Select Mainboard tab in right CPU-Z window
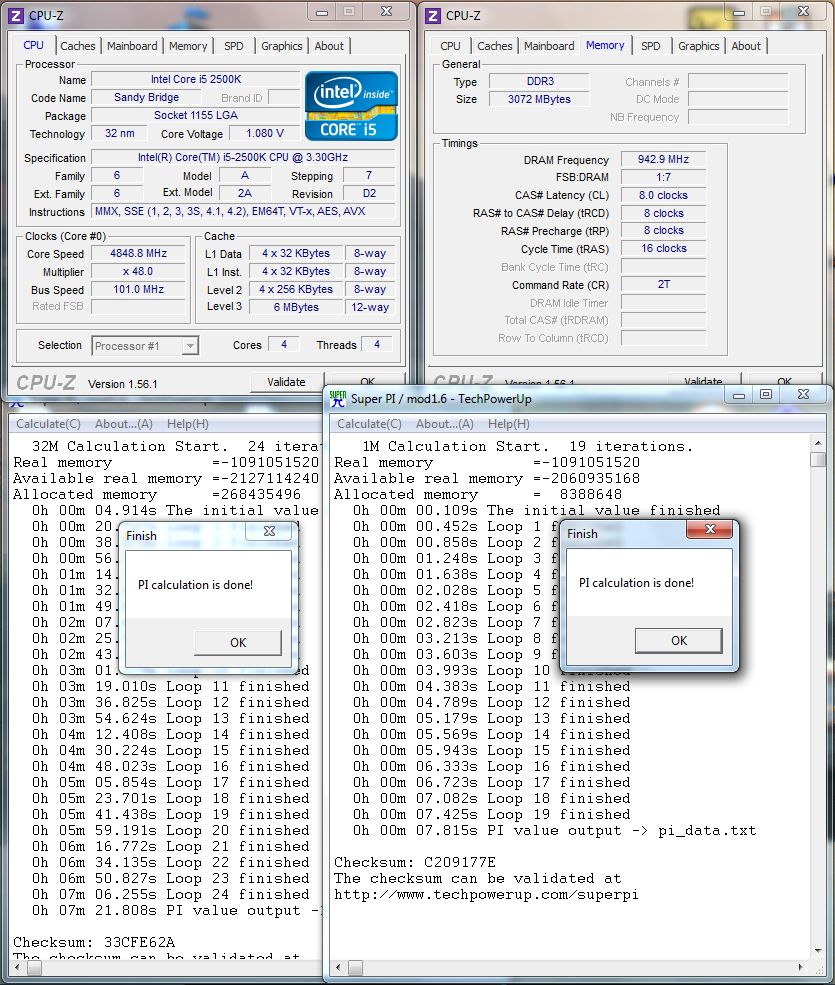Image resolution: width=835 pixels, height=985 pixels. pos(549,46)
